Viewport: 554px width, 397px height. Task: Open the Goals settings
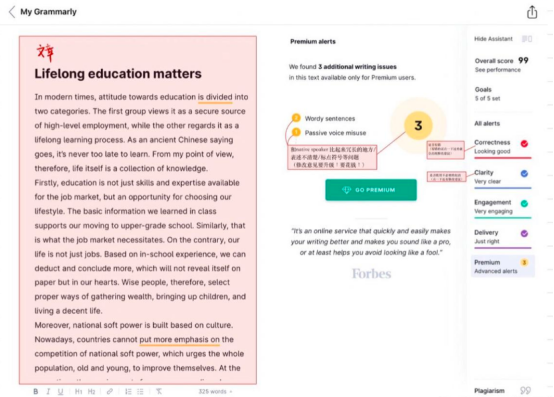(488, 94)
